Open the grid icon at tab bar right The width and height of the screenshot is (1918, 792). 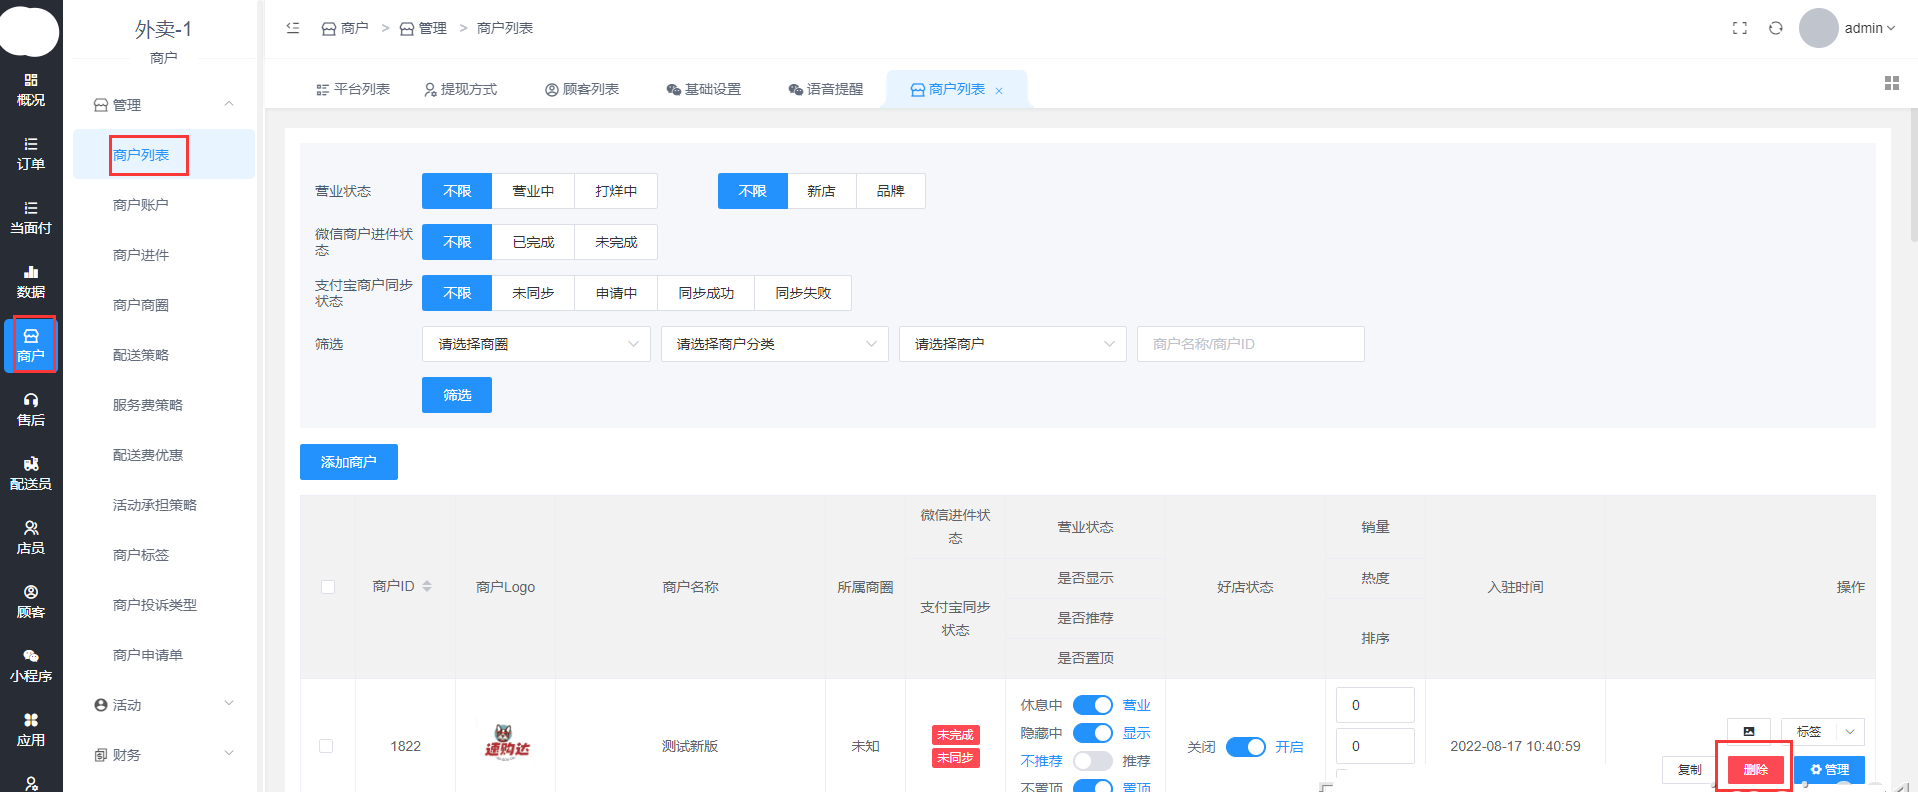point(1891,83)
